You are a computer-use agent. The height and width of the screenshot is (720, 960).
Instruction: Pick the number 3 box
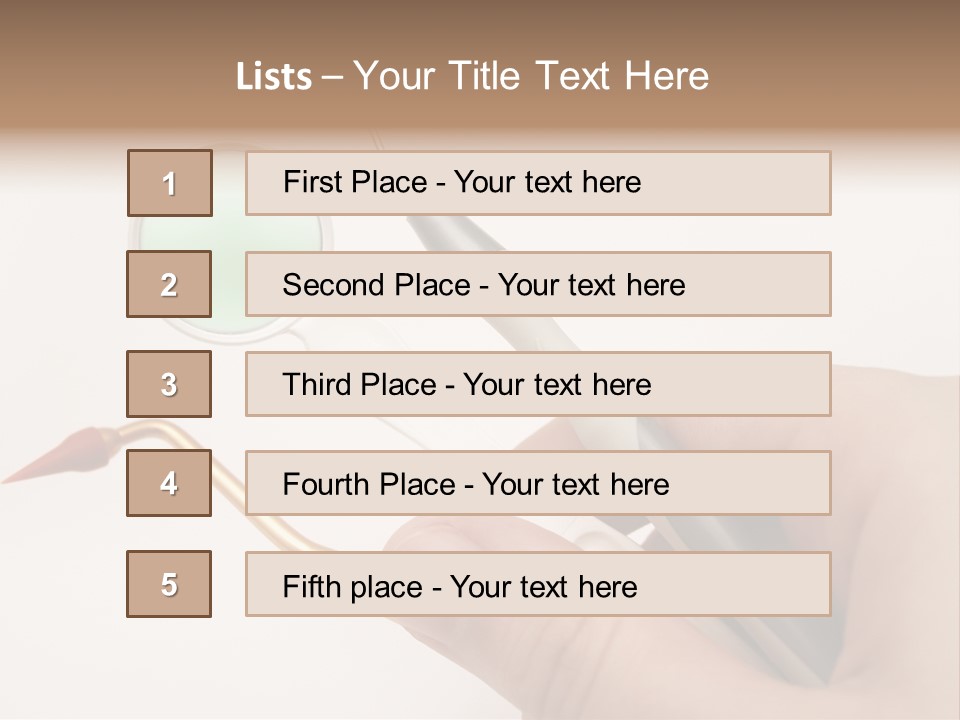(169, 384)
